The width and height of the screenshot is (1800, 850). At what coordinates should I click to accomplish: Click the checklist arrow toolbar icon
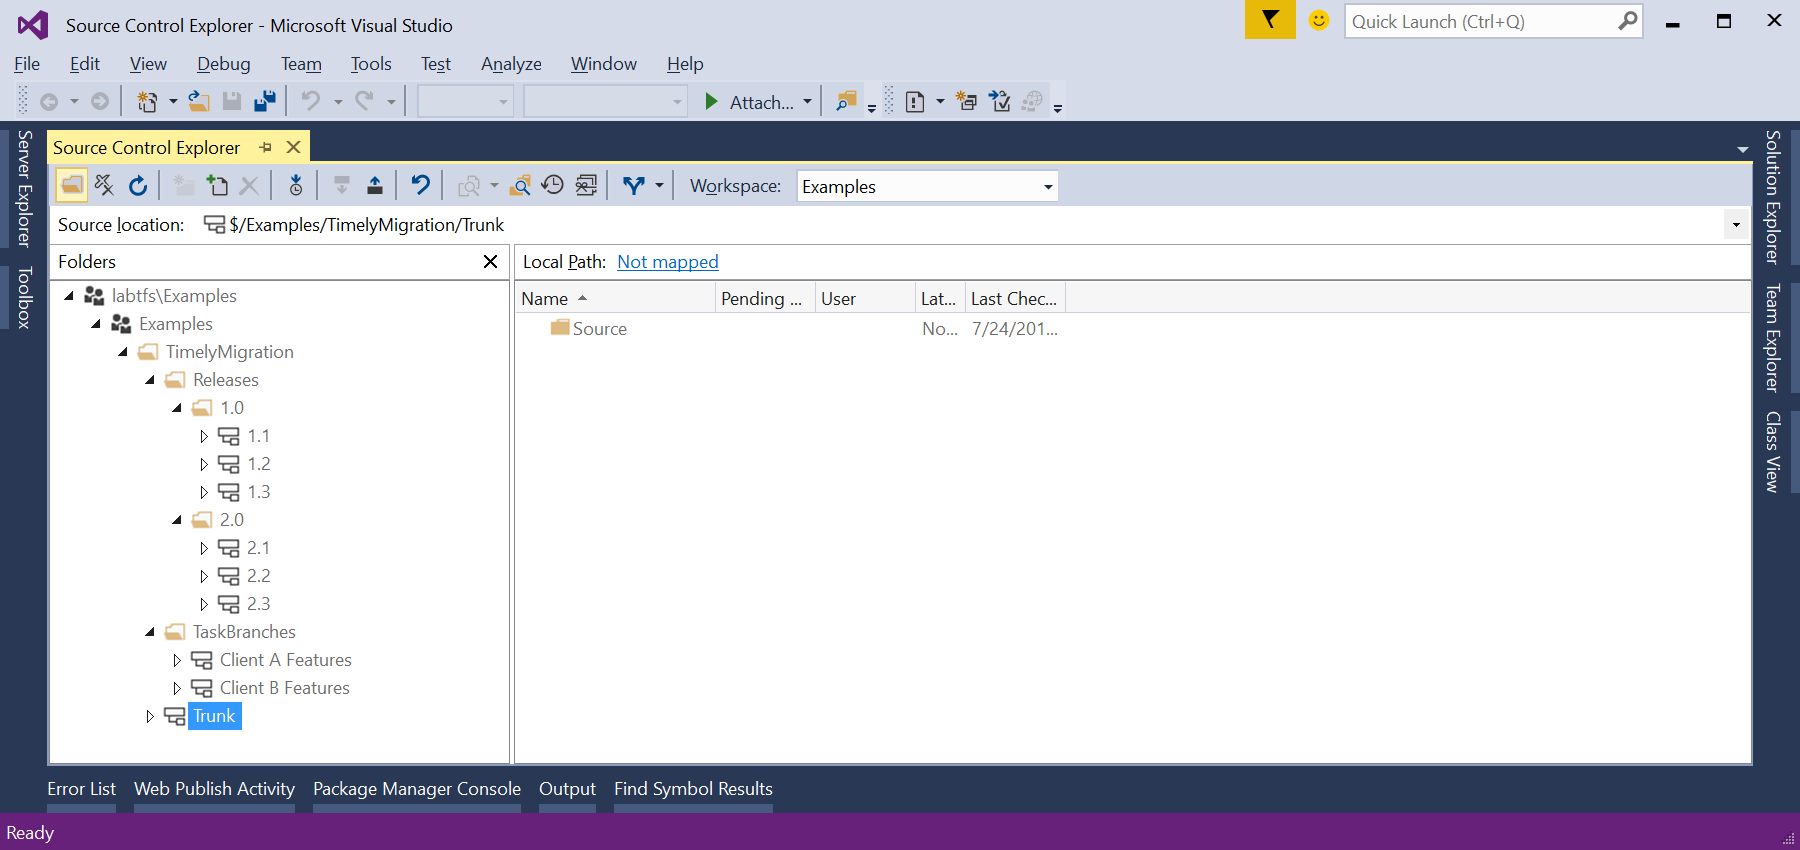click(999, 101)
